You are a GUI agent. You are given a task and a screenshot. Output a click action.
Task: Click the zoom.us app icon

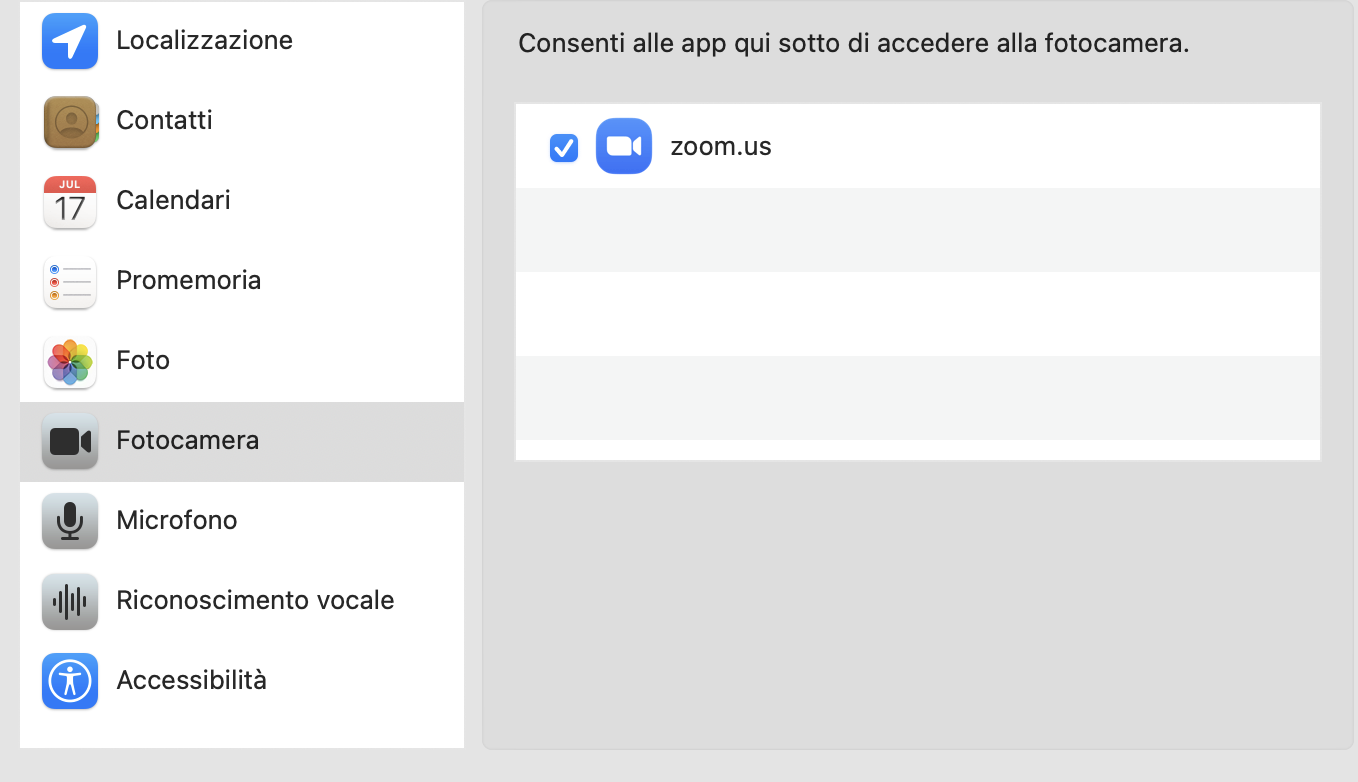click(x=624, y=147)
